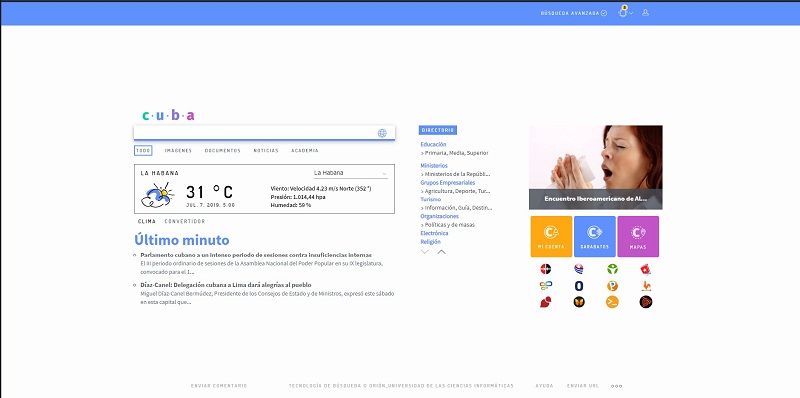The image size is (800, 398).
Task: Open the Mapas purple tile
Action: [x=638, y=236]
